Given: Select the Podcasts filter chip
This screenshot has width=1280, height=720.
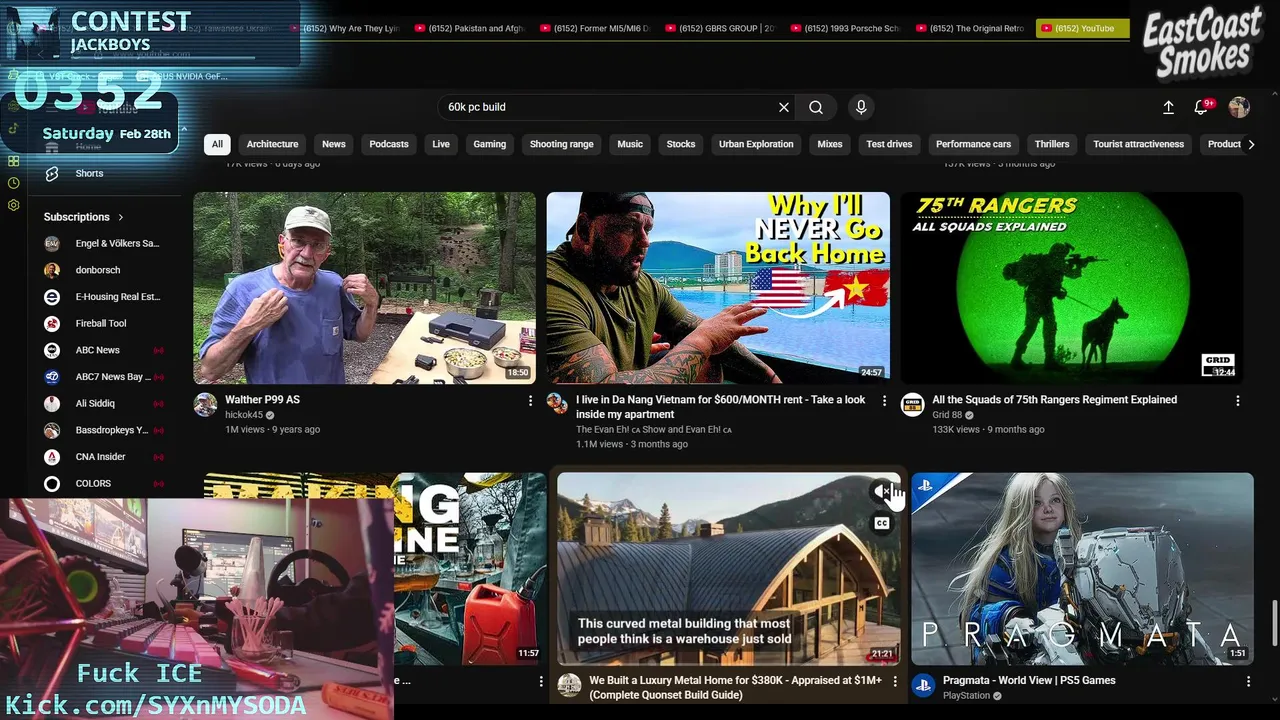Looking at the screenshot, I should 389,144.
